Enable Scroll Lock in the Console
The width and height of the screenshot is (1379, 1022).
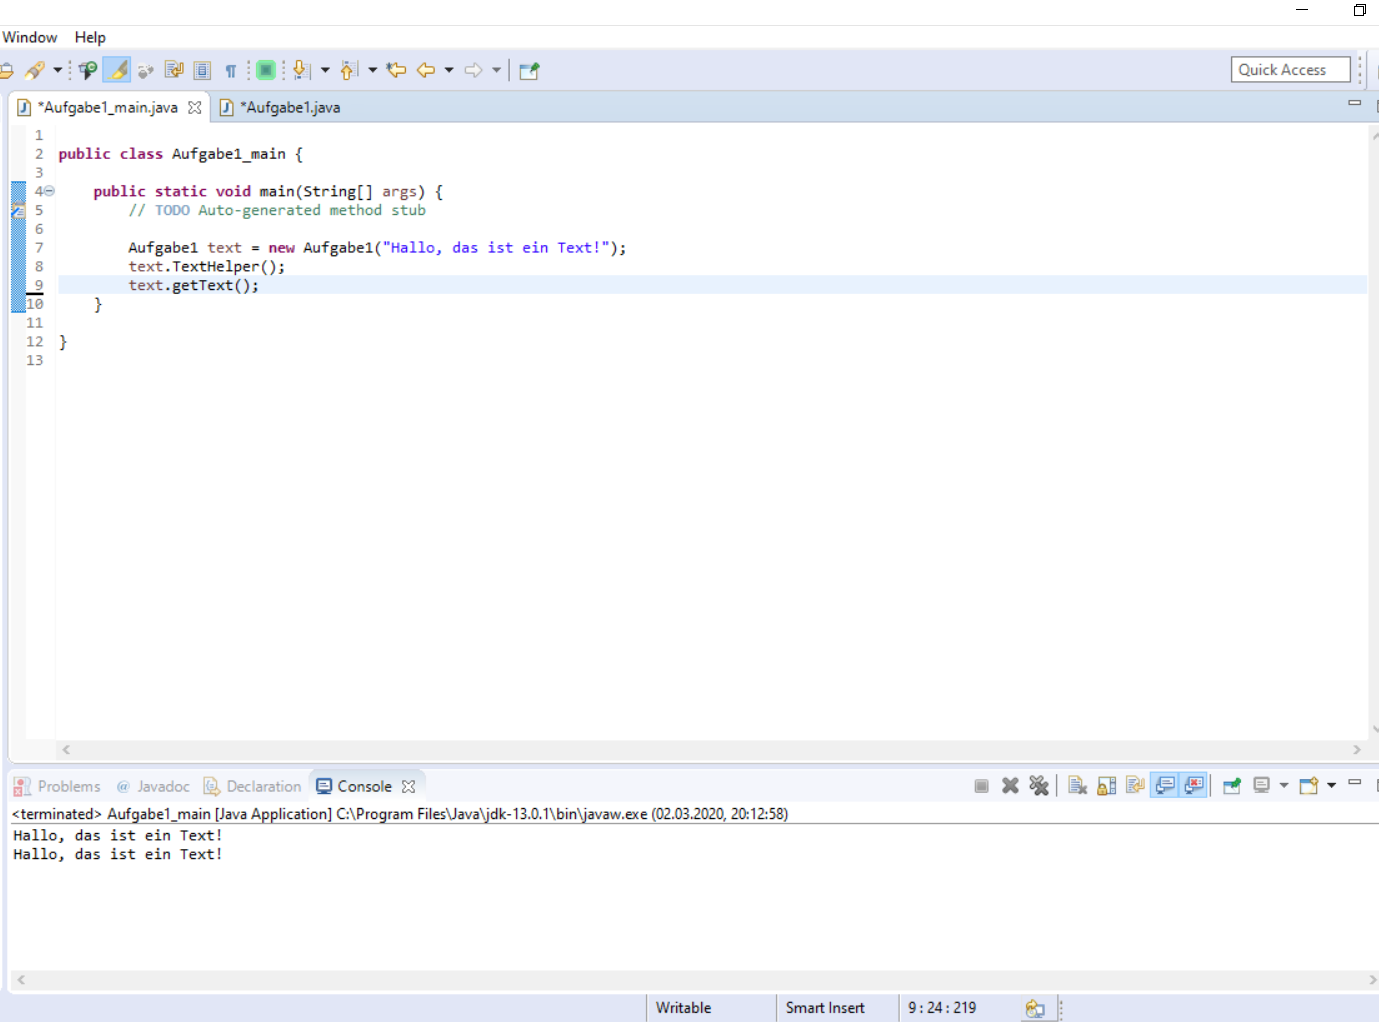[1106, 785]
